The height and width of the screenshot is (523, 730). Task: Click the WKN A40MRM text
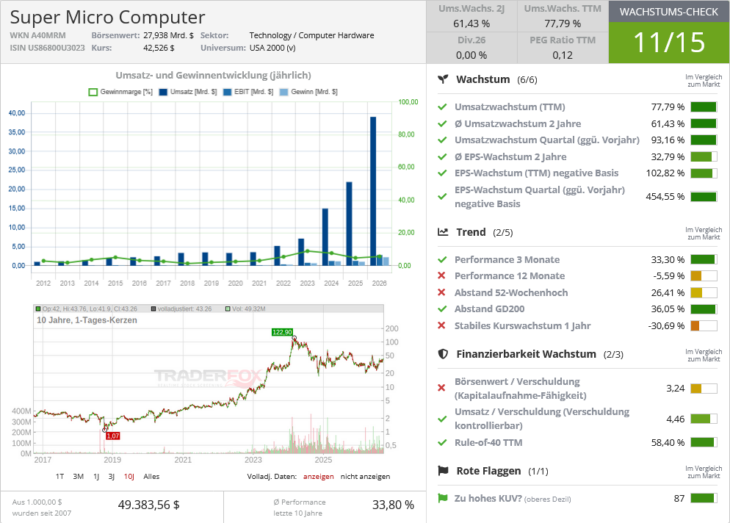[x=38, y=35]
